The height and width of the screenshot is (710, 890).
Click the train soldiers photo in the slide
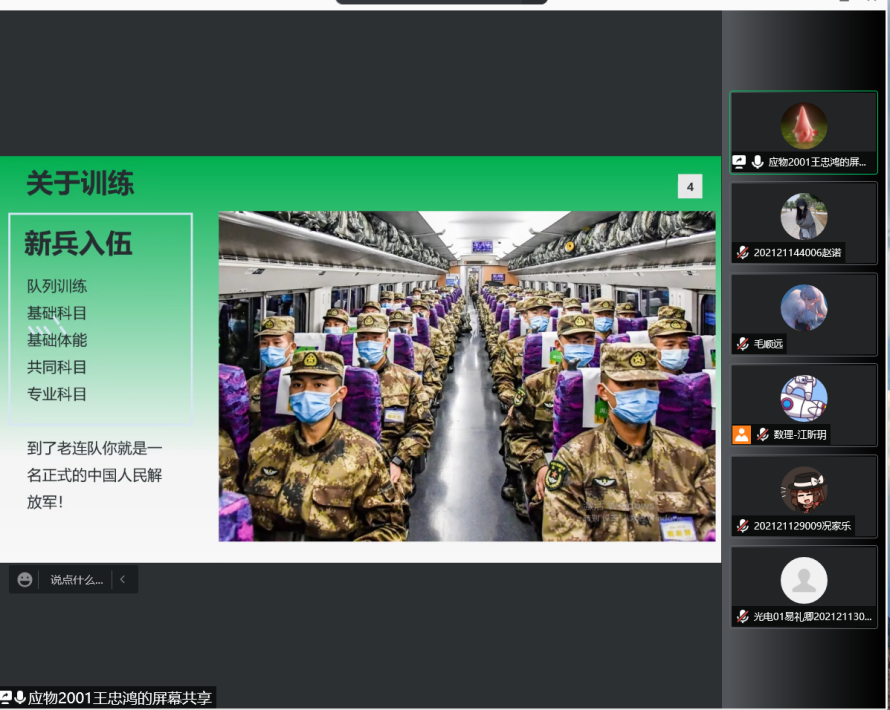[467, 376]
